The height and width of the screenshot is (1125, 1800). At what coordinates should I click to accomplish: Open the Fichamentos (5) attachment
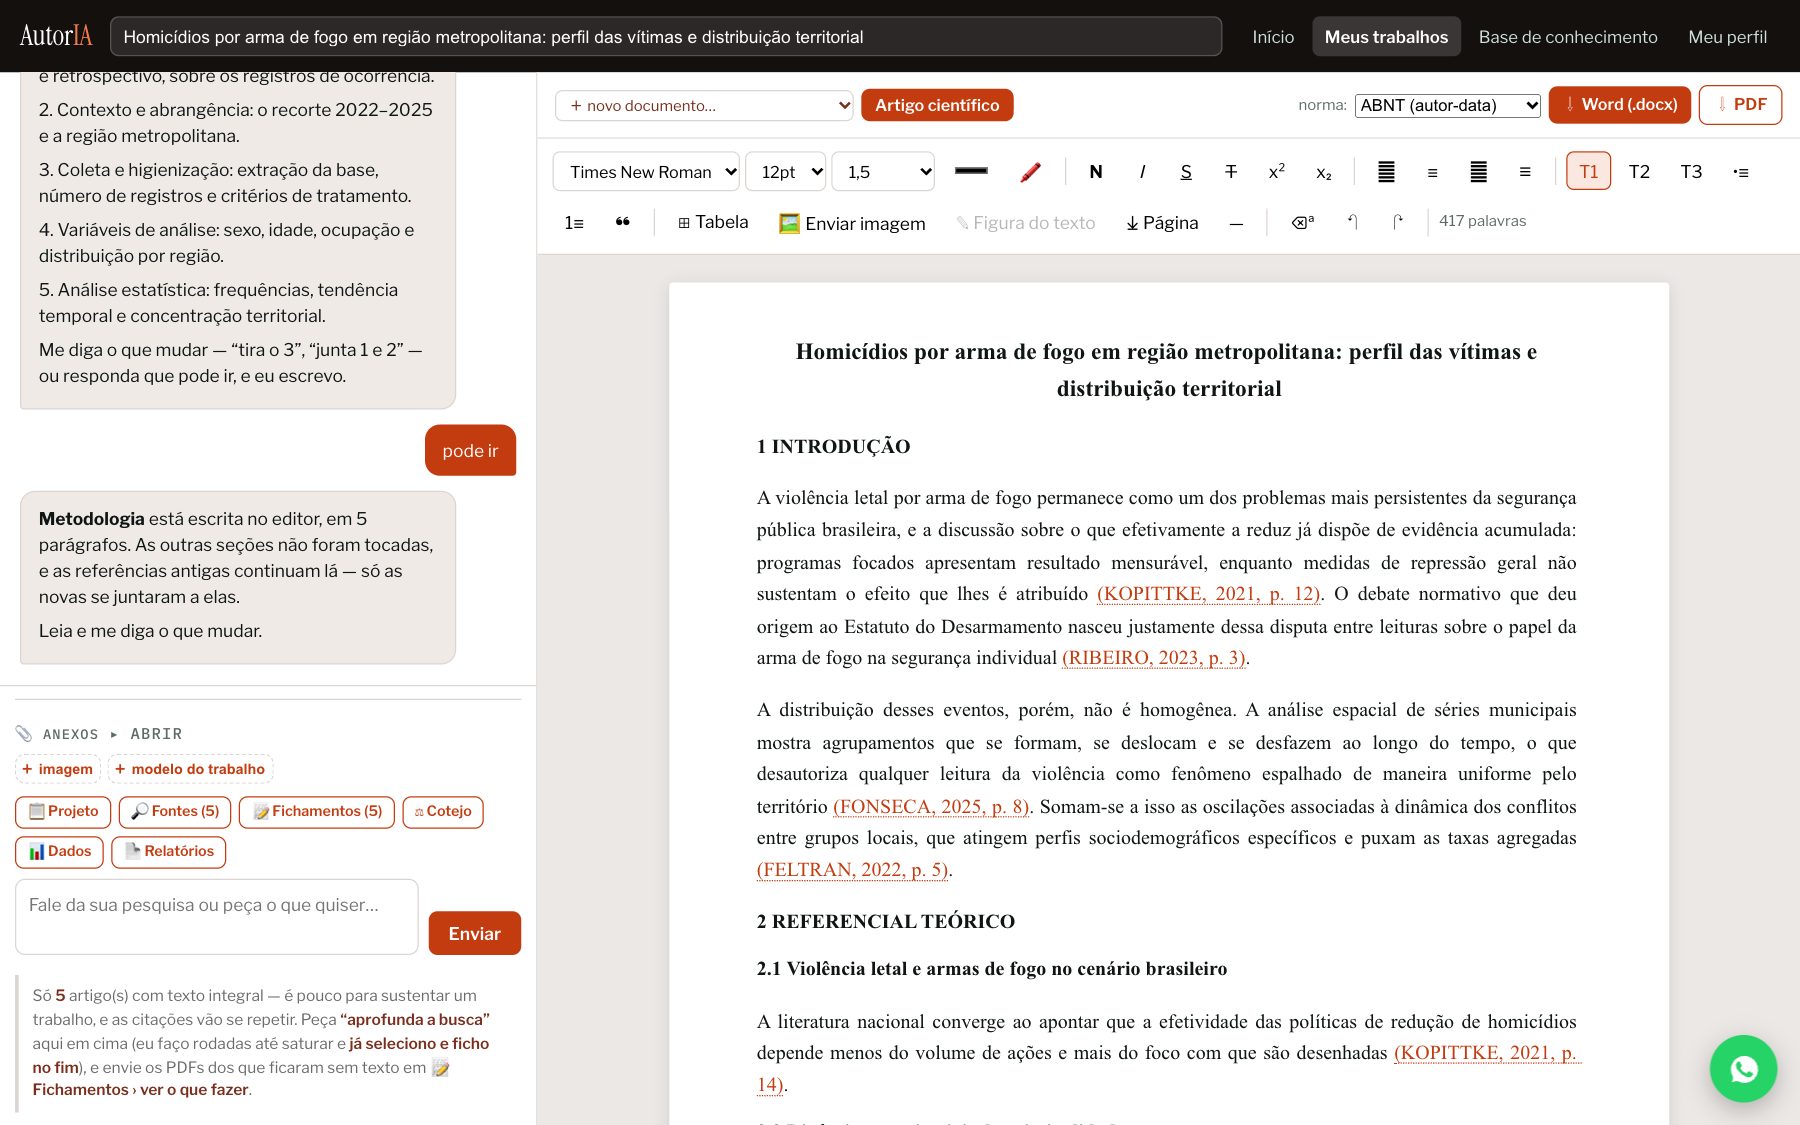pos(317,811)
